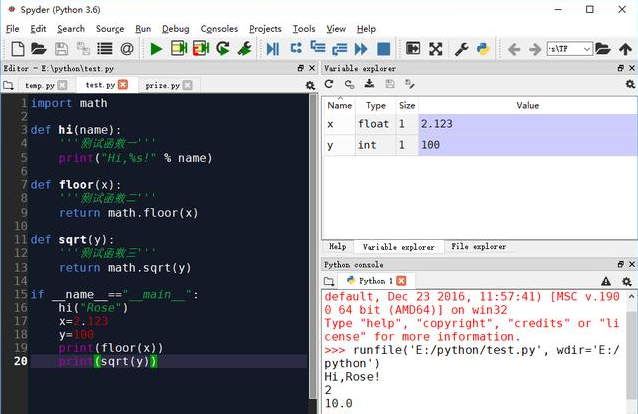Re-run last script icon
This screenshot has width=638, height=414.
point(223,49)
